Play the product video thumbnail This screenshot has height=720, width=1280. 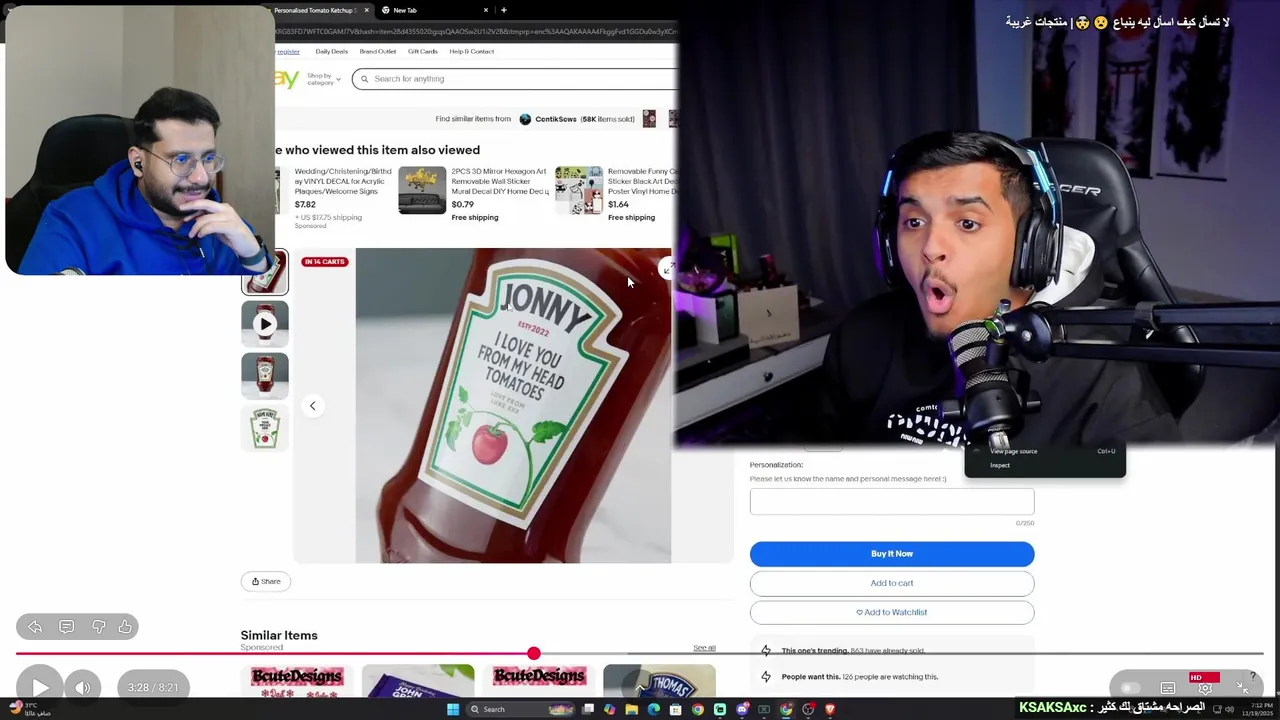coord(265,324)
